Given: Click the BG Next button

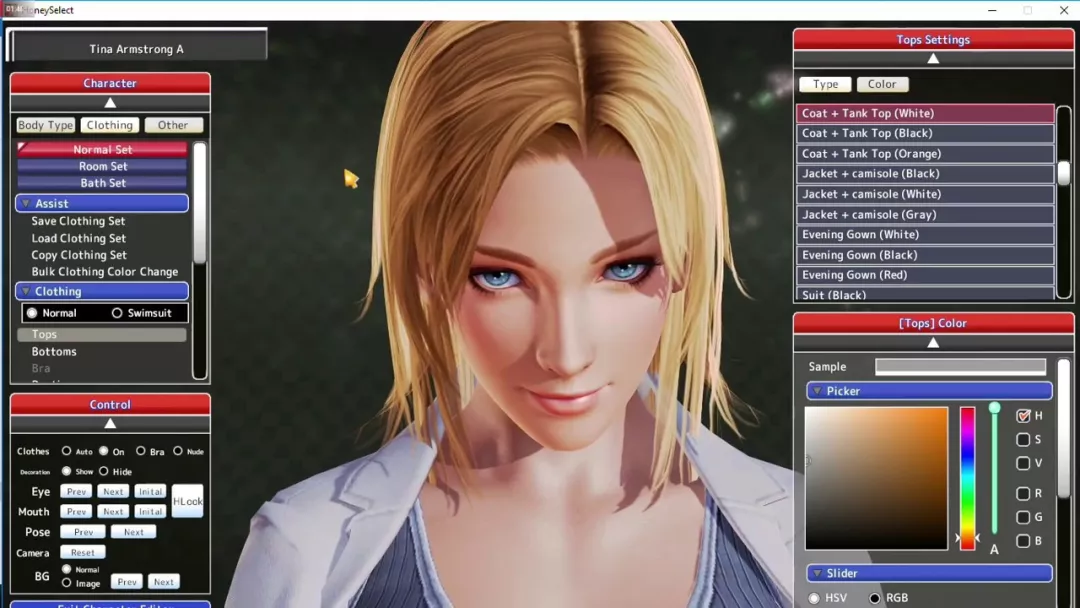Looking at the screenshot, I should point(164,582).
